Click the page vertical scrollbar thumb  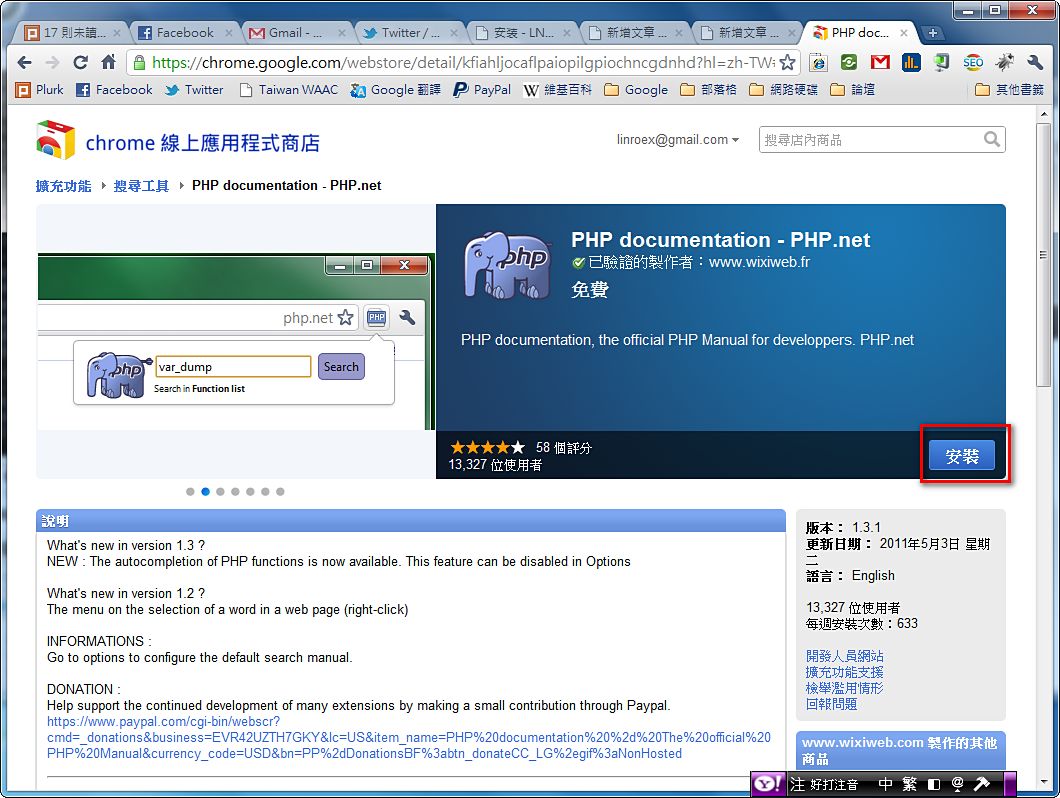[1044, 255]
